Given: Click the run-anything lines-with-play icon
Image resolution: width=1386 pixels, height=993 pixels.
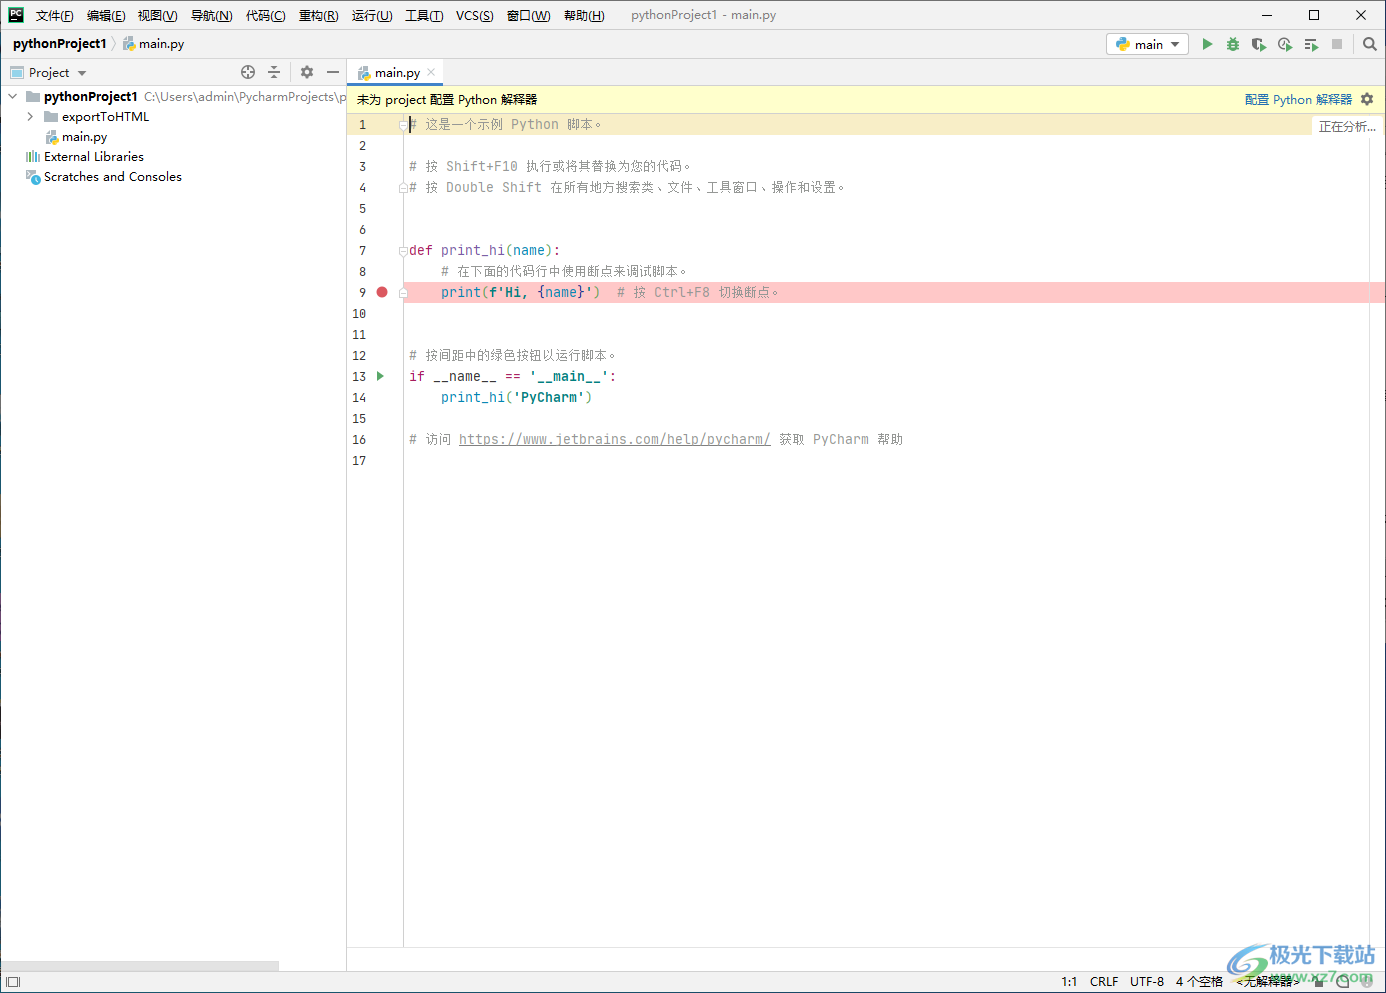Looking at the screenshot, I should pyautogui.click(x=1311, y=44).
